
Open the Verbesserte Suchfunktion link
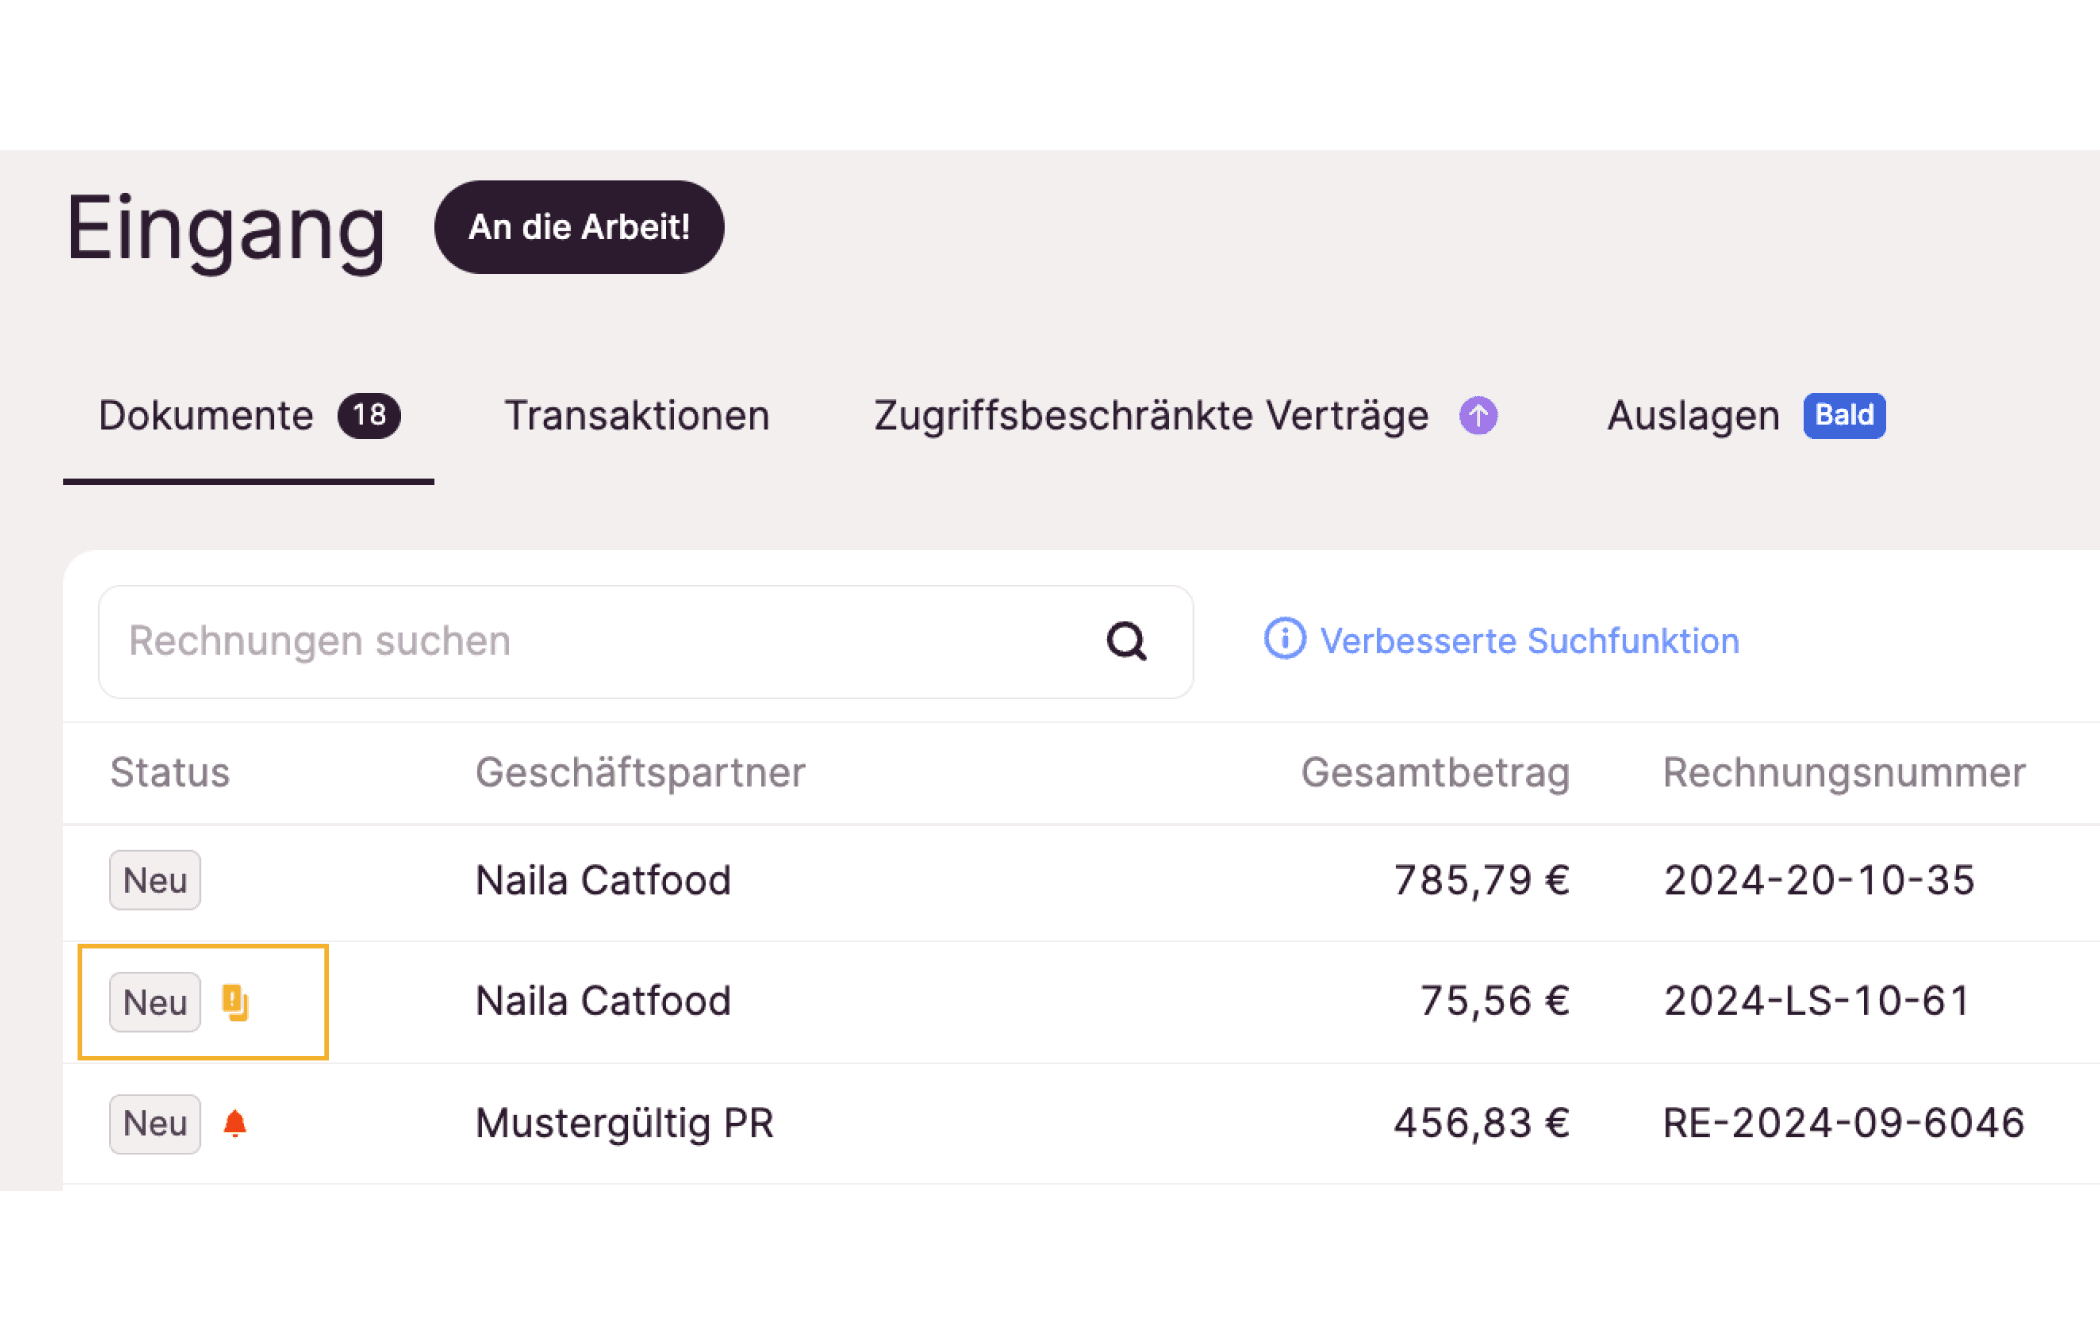click(1530, 640)
